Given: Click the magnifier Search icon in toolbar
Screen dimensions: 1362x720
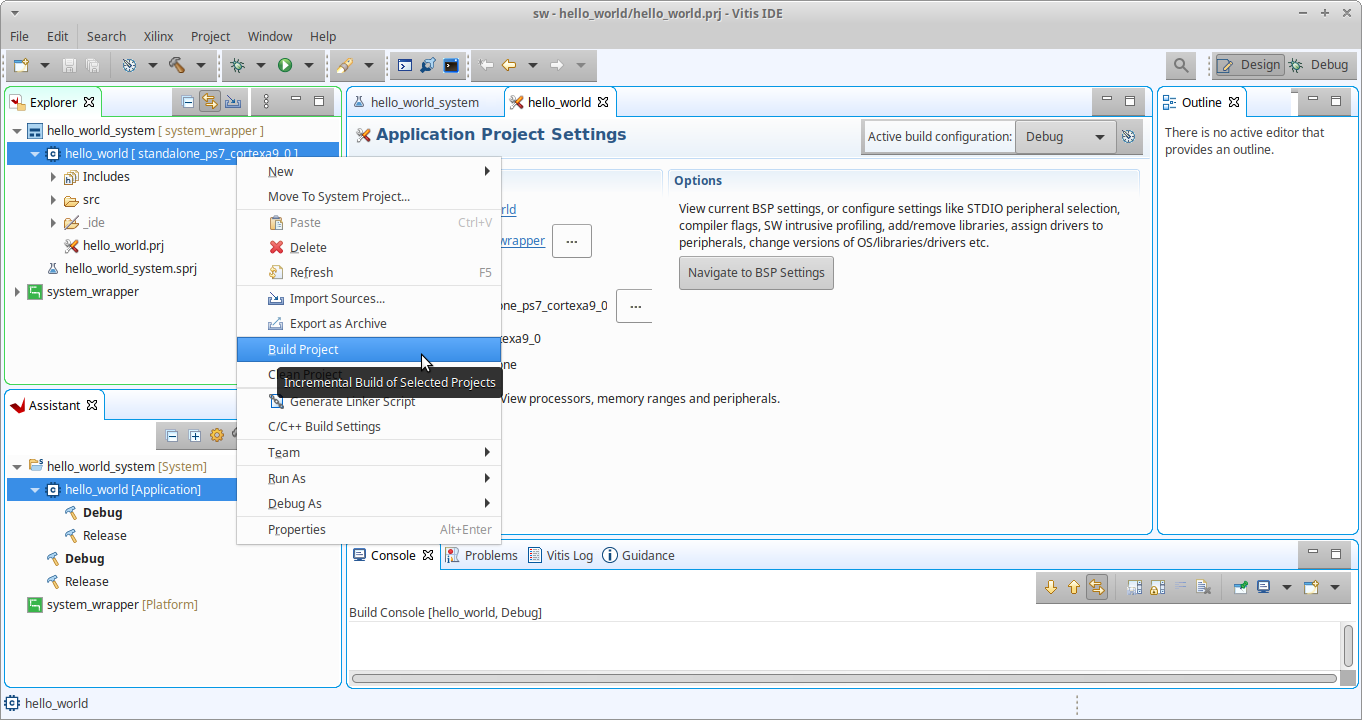Looking at the screenshot, I should pyautogui.click(x=1181, y=65).
